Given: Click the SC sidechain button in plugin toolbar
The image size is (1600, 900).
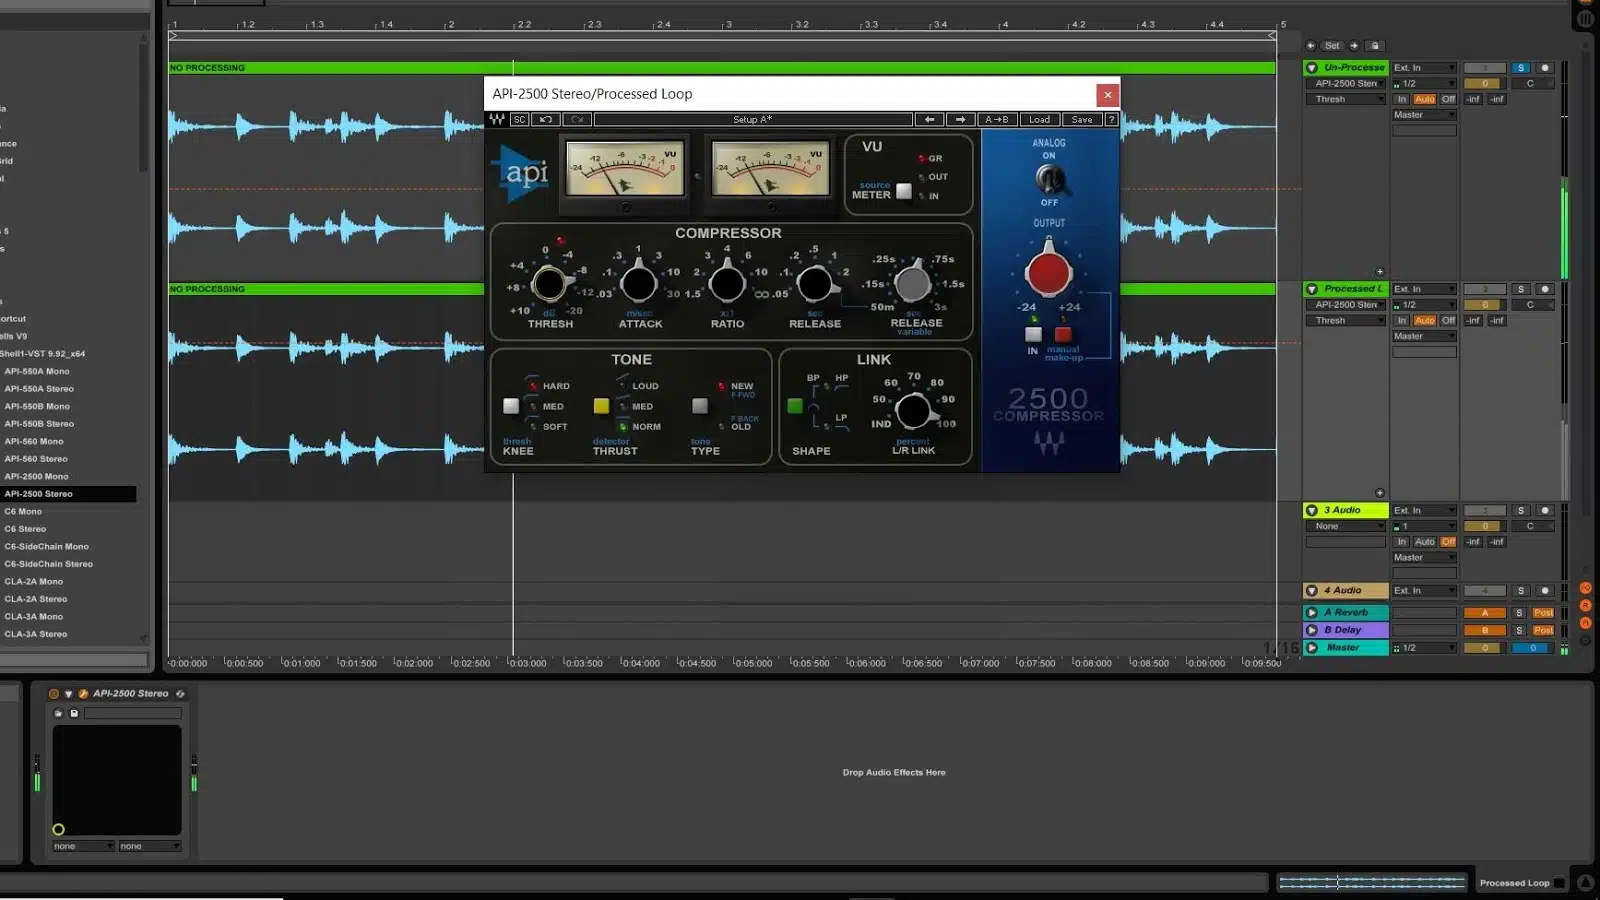Looking at the screenshot, I should tap(520, 119).
